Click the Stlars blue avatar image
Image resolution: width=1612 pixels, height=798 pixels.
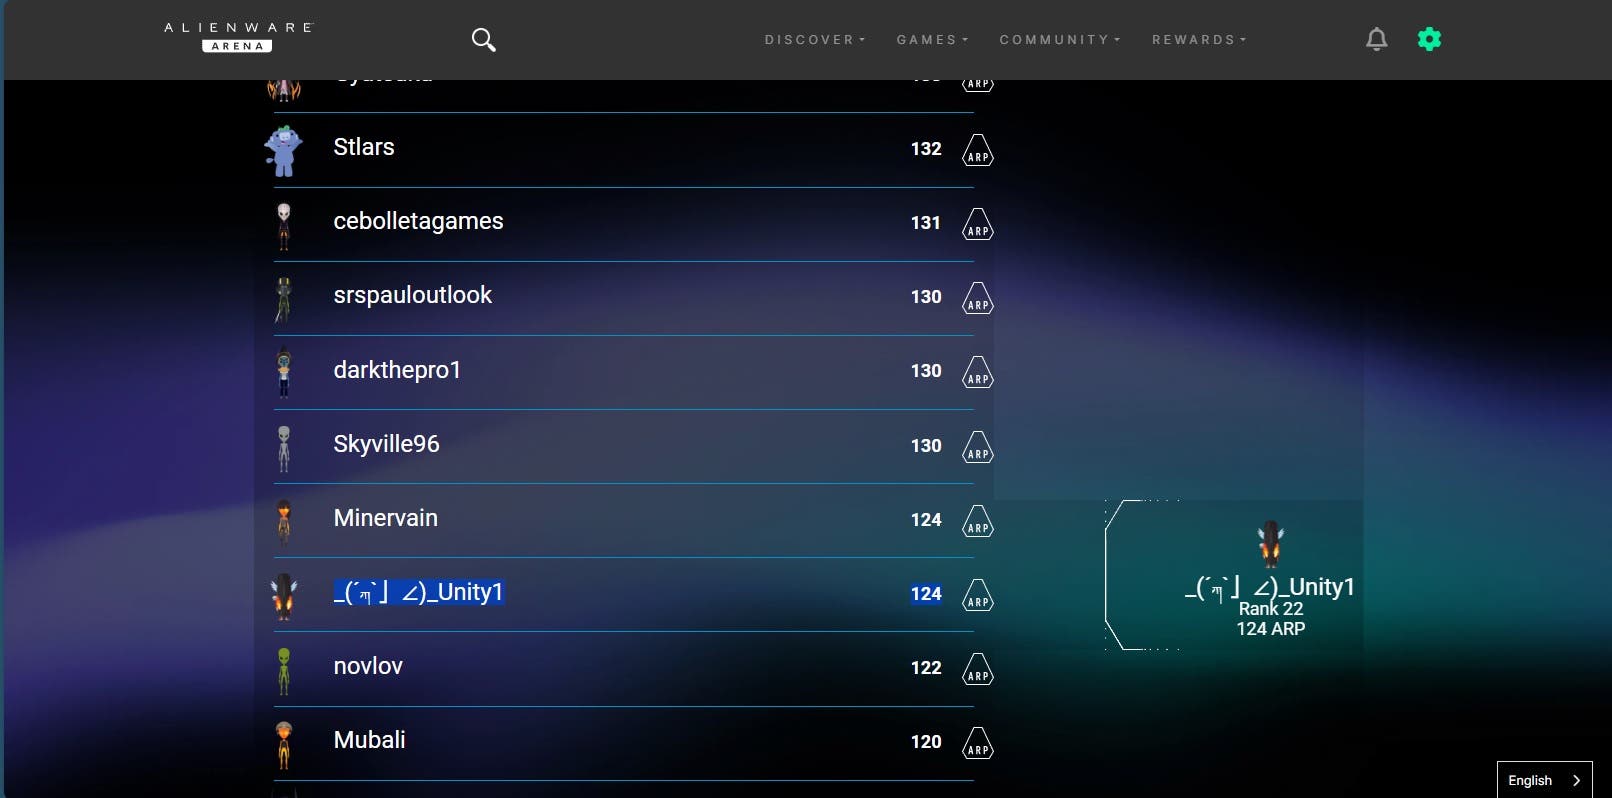point(283,151)
